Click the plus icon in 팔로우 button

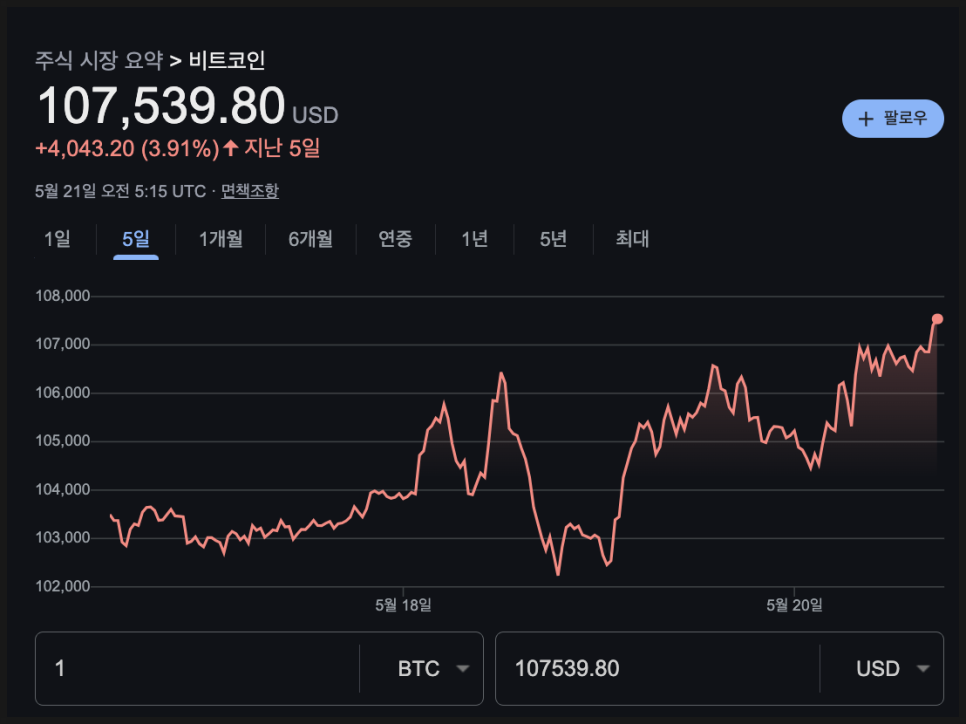(866, 119)
